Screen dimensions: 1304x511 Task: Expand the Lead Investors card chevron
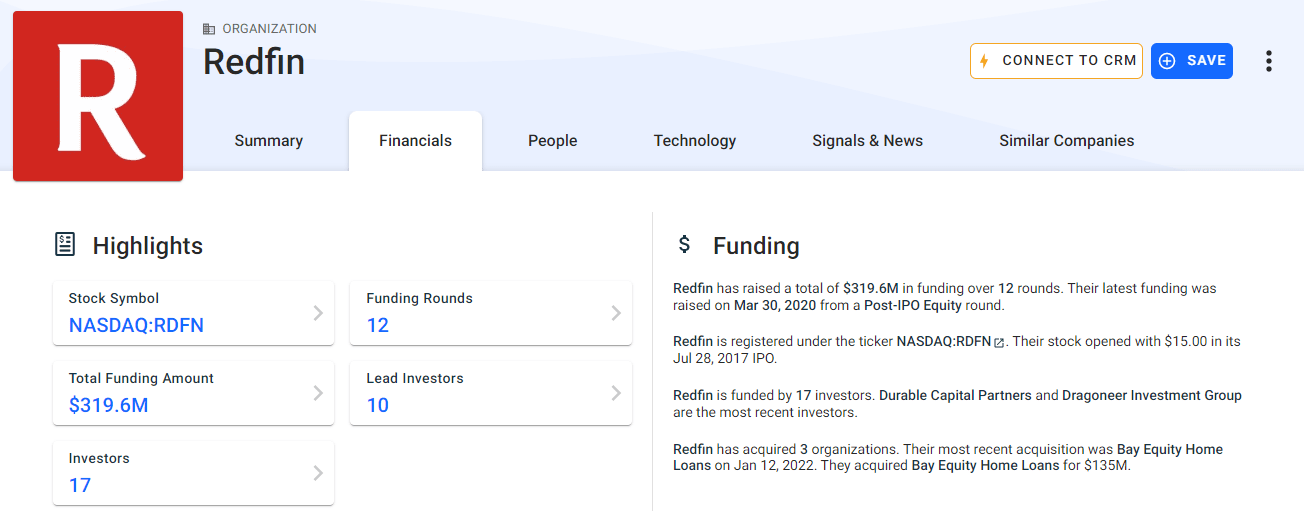616,393
